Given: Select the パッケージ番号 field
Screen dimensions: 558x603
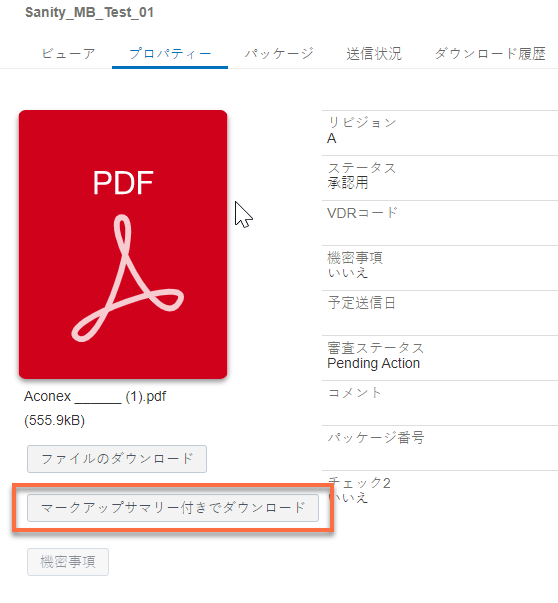Looking at the screenshot, I should pos(440,448).
